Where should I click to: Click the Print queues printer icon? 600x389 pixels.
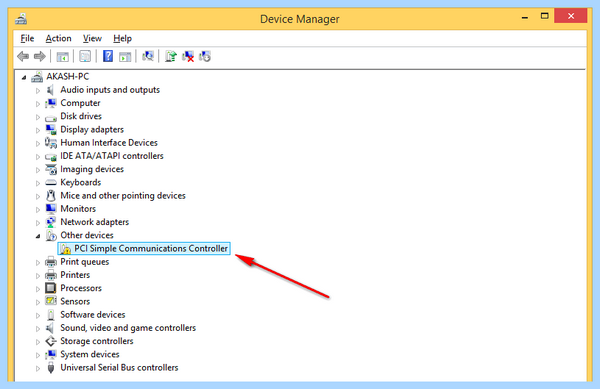click(51, 262)
